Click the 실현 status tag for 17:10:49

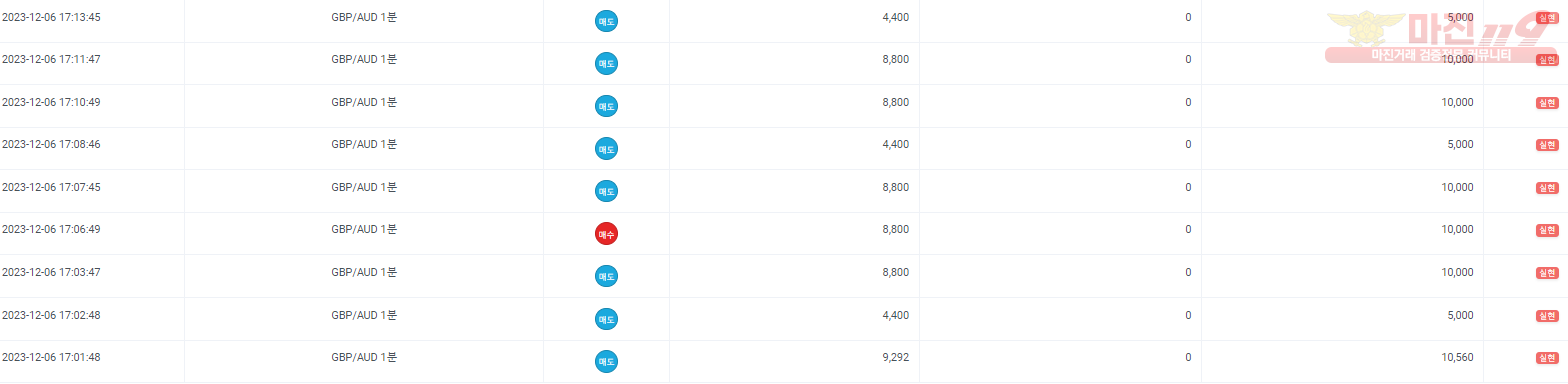1546,103
